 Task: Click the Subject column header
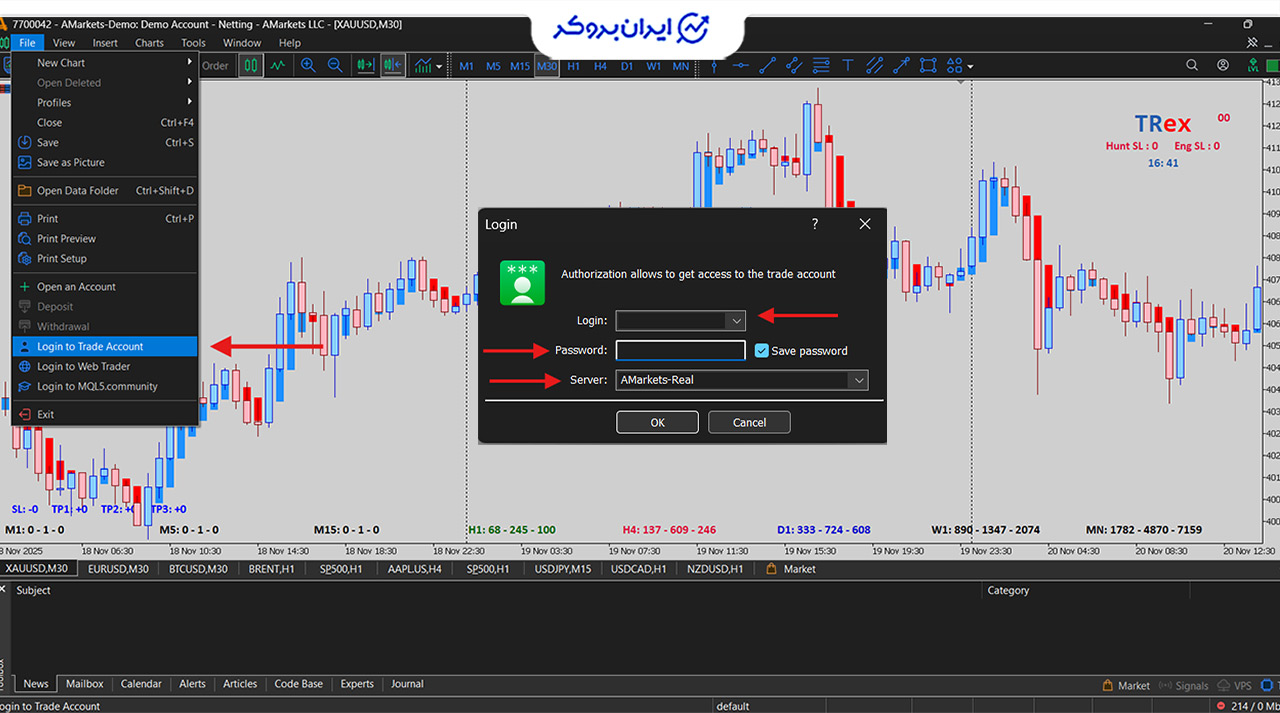[34, 590]
